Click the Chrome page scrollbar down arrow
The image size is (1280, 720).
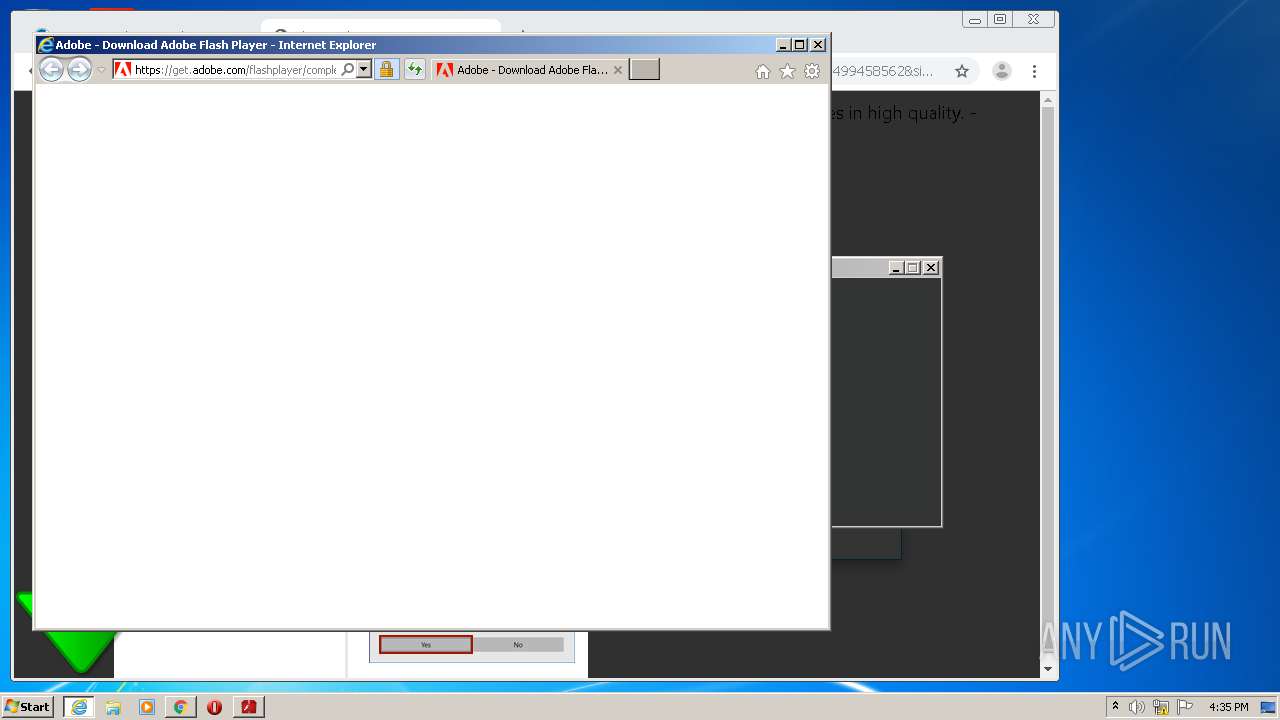coord(1048,669)
